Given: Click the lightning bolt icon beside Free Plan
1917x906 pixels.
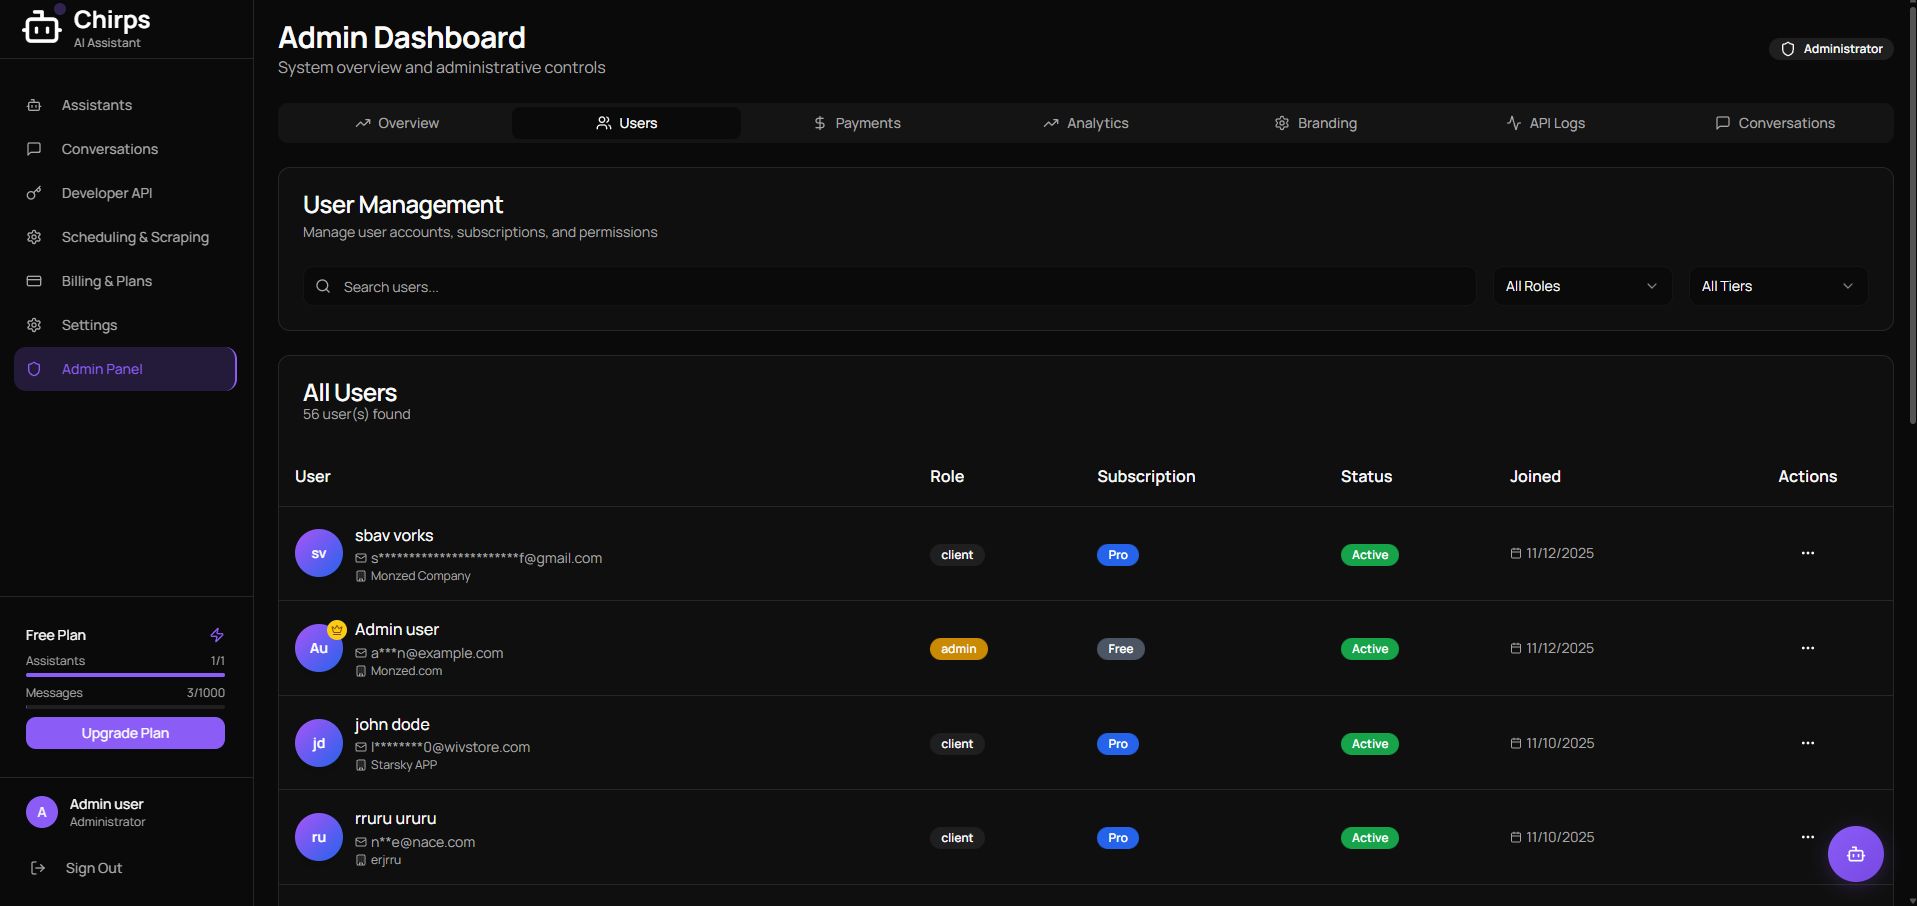Looking at the screenshot, I should click(217, 635).
